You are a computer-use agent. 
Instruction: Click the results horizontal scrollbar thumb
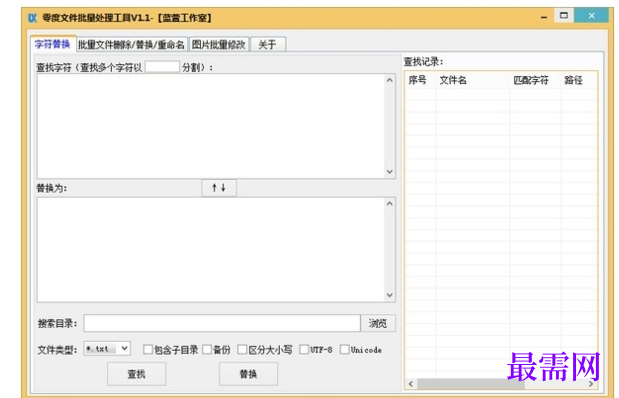[471, 383]
